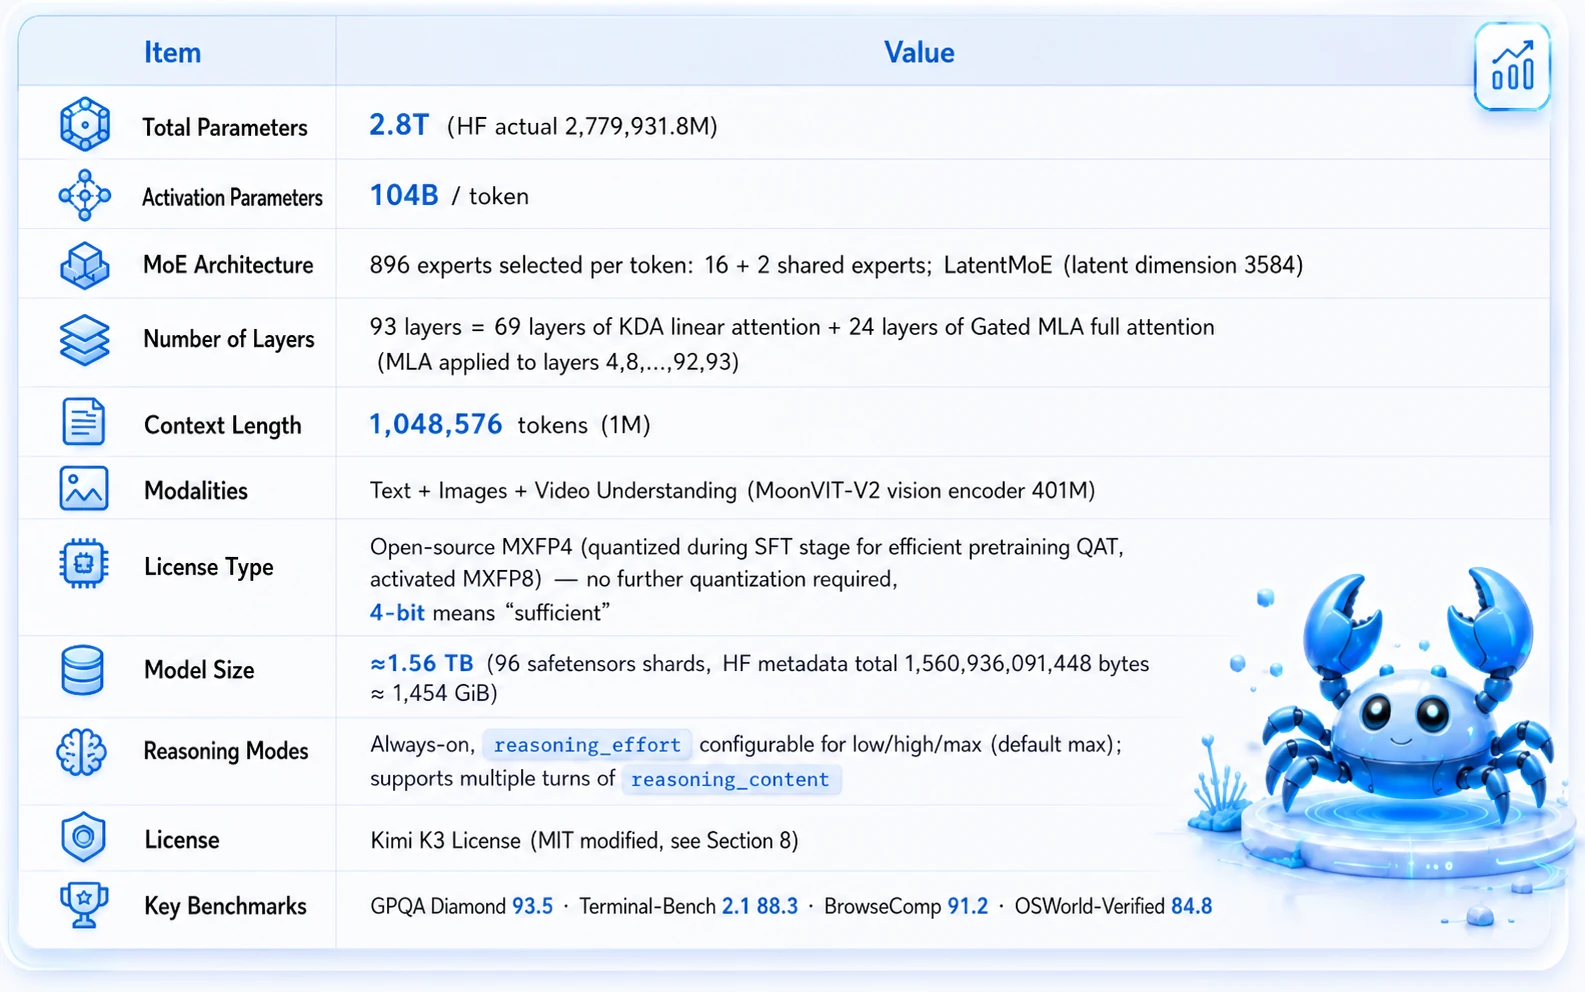Image resolution: width=1585 pixels, height=992 pixels.
Task: Click the Activation Parameters node icon
Action: click(x=85, y=195)
